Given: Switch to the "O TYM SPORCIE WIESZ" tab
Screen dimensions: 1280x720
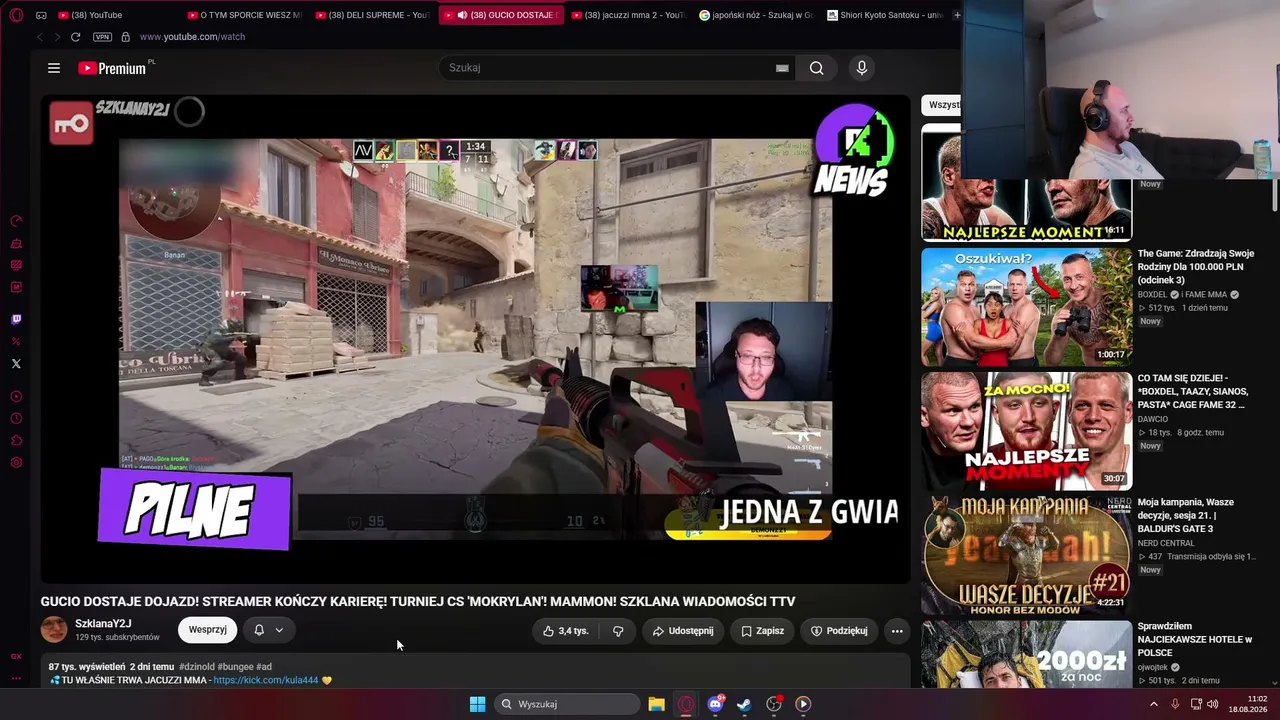Looking at the screenshot, I should pos(245,15).
